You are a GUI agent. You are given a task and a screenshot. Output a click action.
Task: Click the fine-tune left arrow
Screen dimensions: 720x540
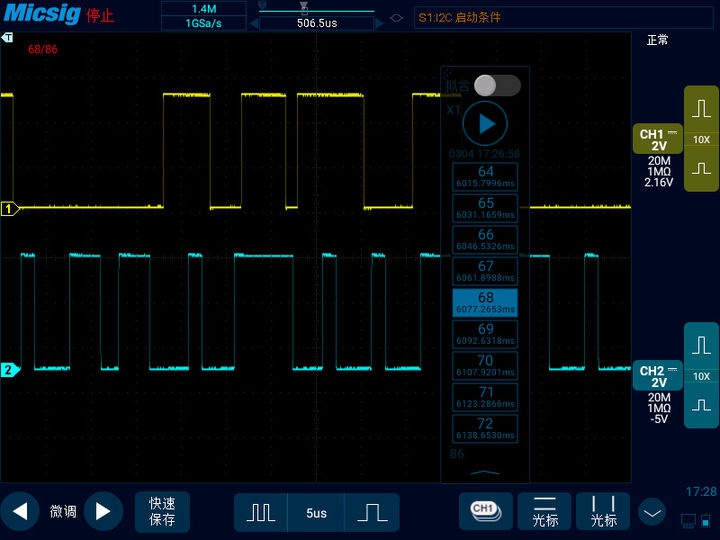coord(20,512)
